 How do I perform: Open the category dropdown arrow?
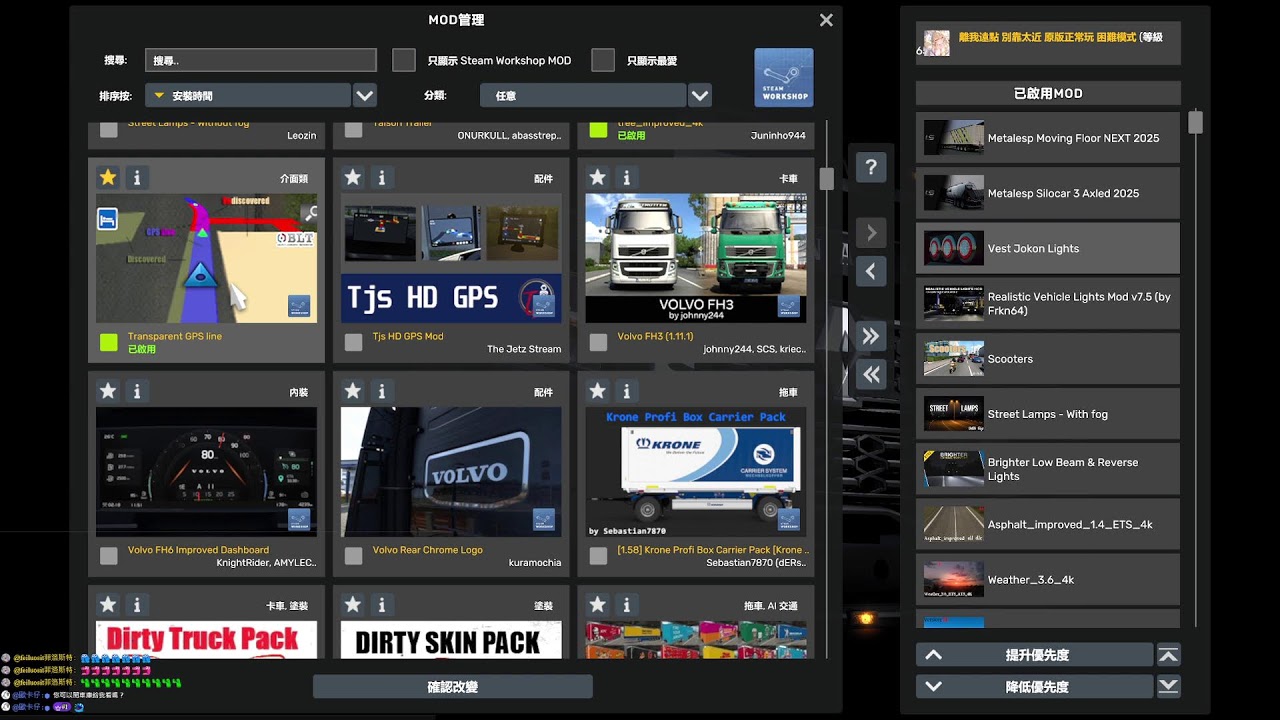pos(700,95)
